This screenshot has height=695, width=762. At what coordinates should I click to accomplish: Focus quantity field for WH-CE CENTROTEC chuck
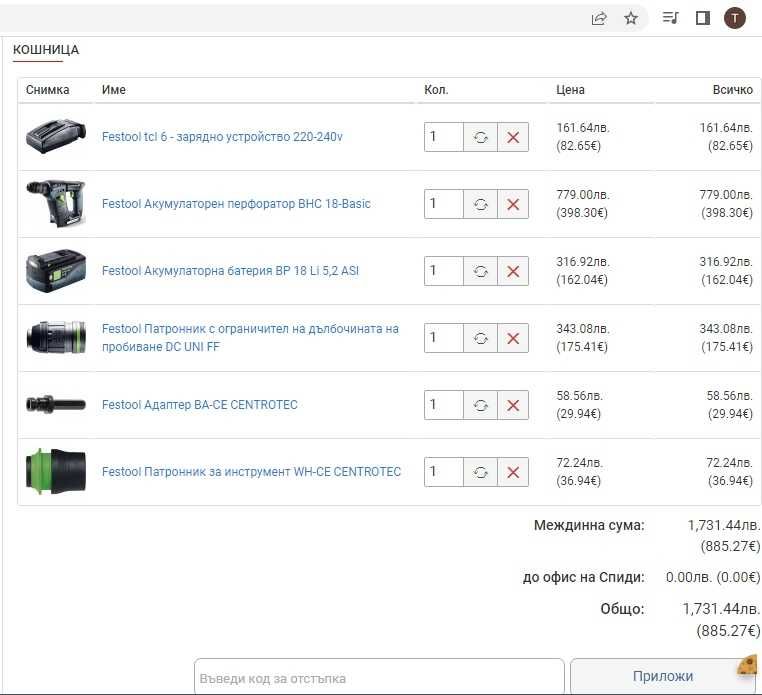pyautogui.click(x=444, y=472)
